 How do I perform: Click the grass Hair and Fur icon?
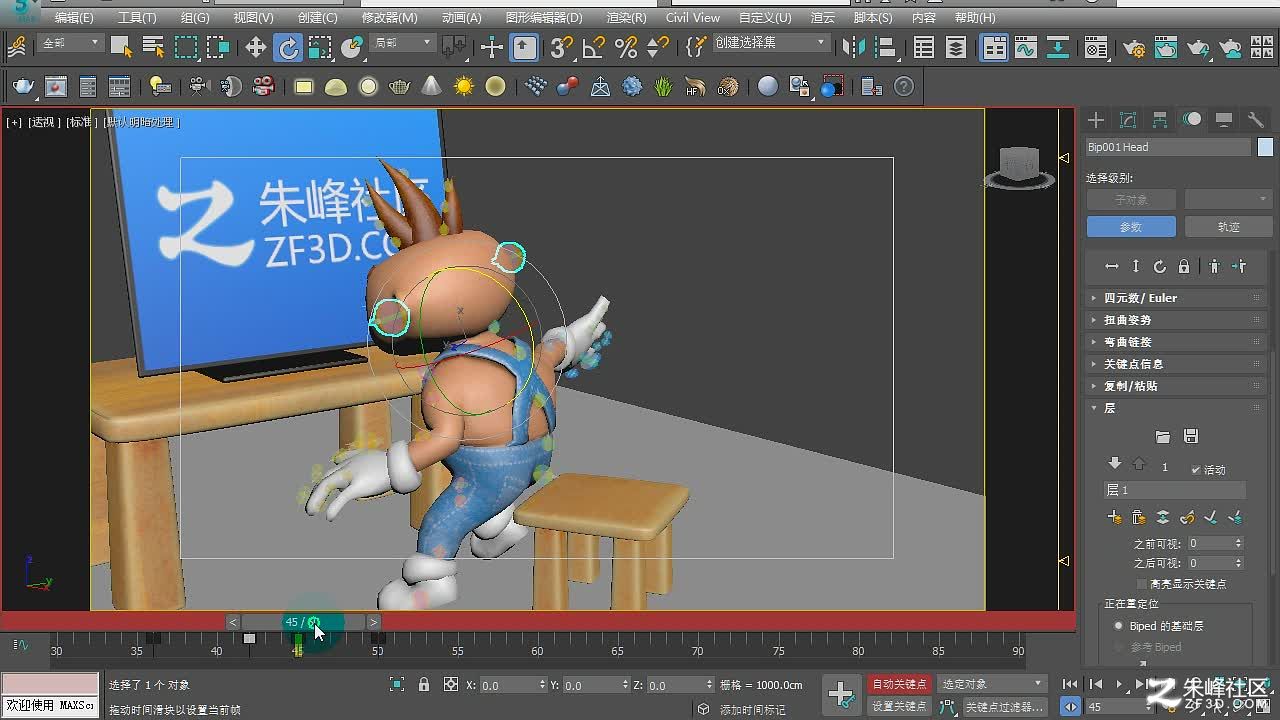click(x=664, y=87)
